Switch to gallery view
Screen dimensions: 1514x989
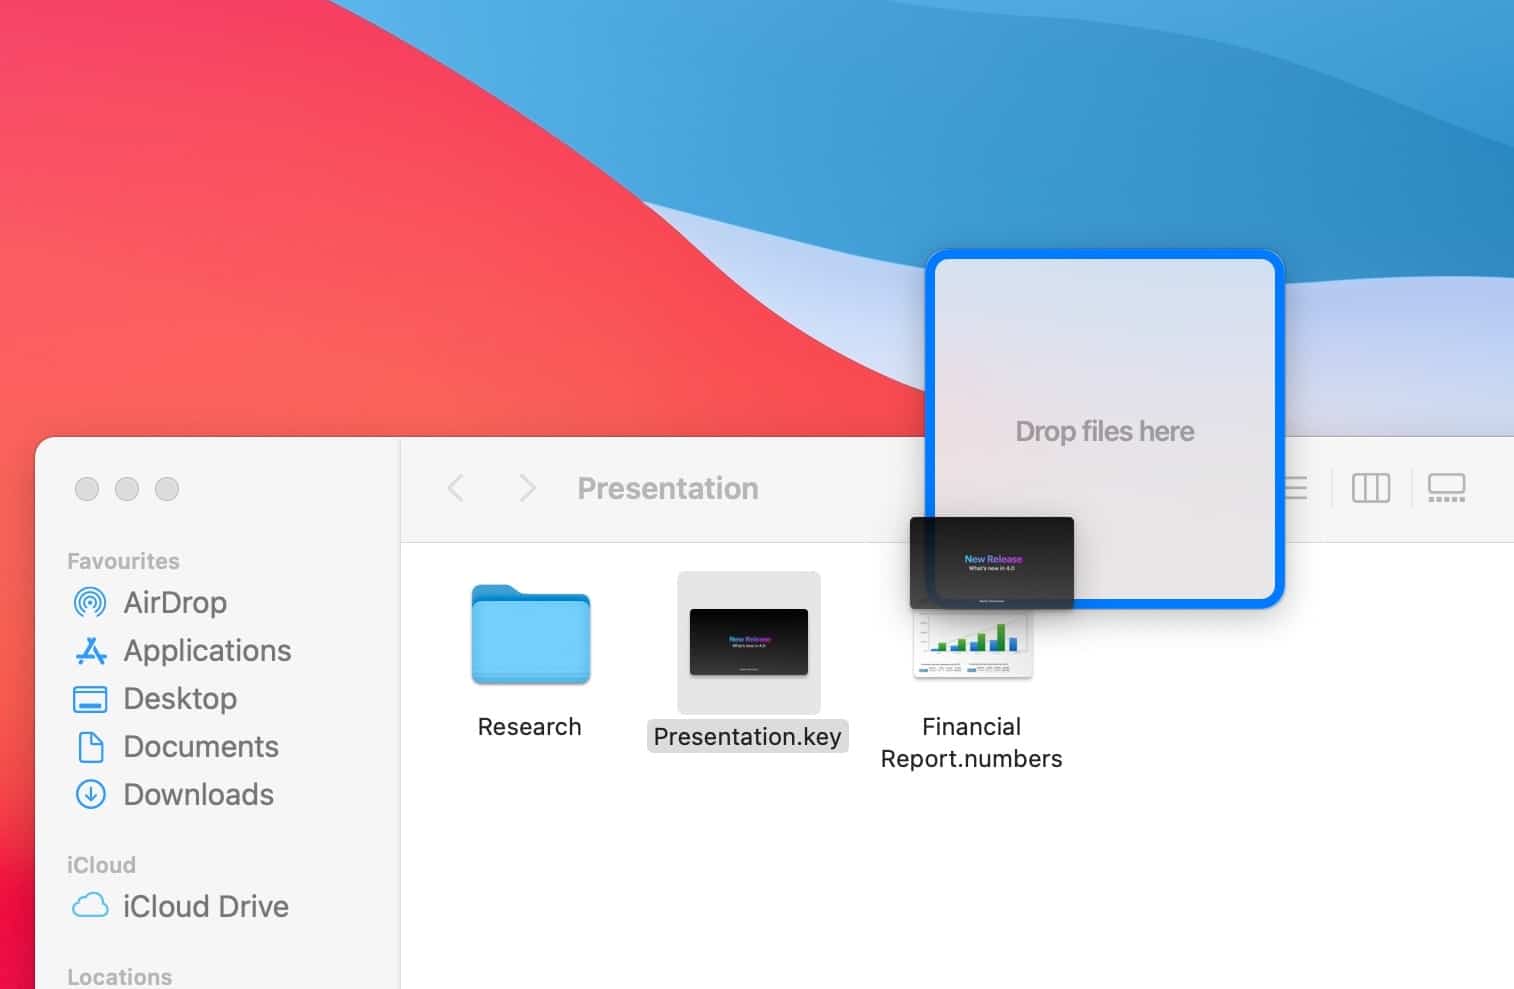(x=1447, y=488)
